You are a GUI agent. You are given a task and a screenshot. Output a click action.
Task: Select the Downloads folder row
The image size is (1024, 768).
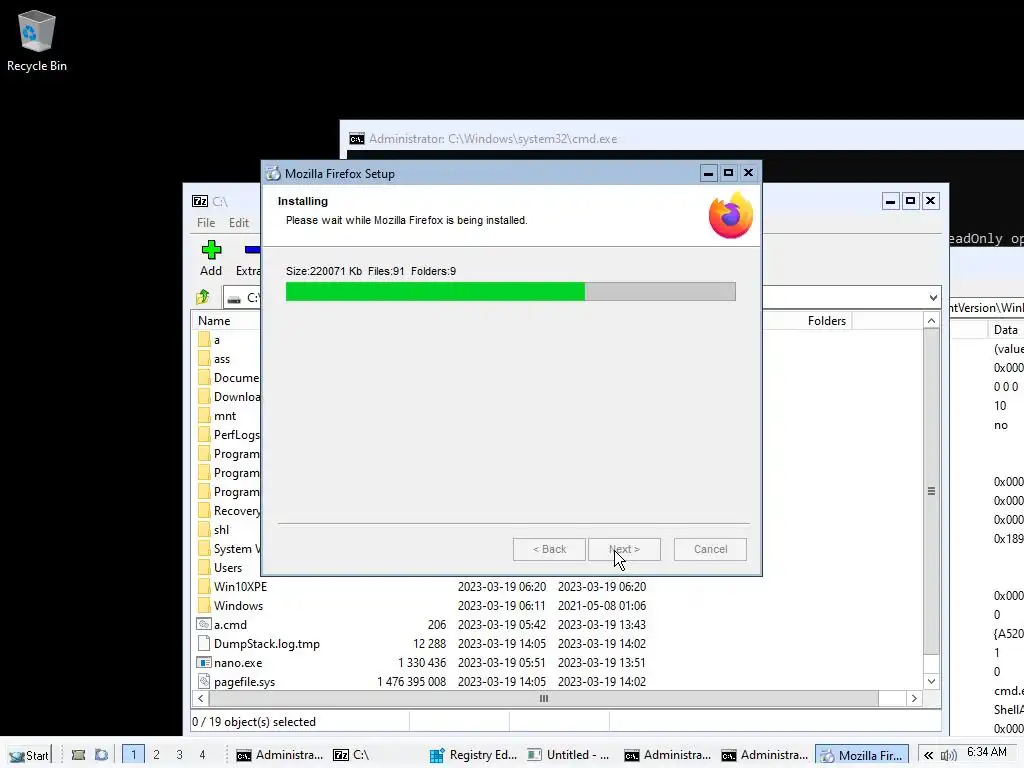pos(228,396)
